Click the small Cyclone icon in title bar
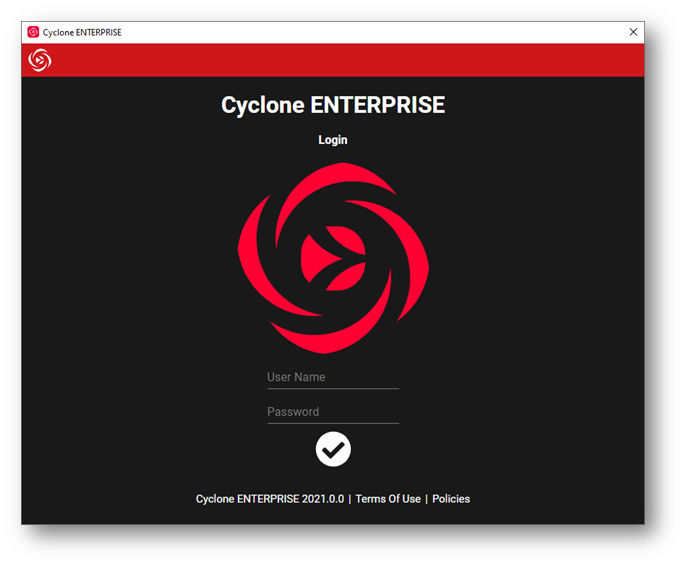This screenshot has width=687, height=567. click(x=33, y=32)
